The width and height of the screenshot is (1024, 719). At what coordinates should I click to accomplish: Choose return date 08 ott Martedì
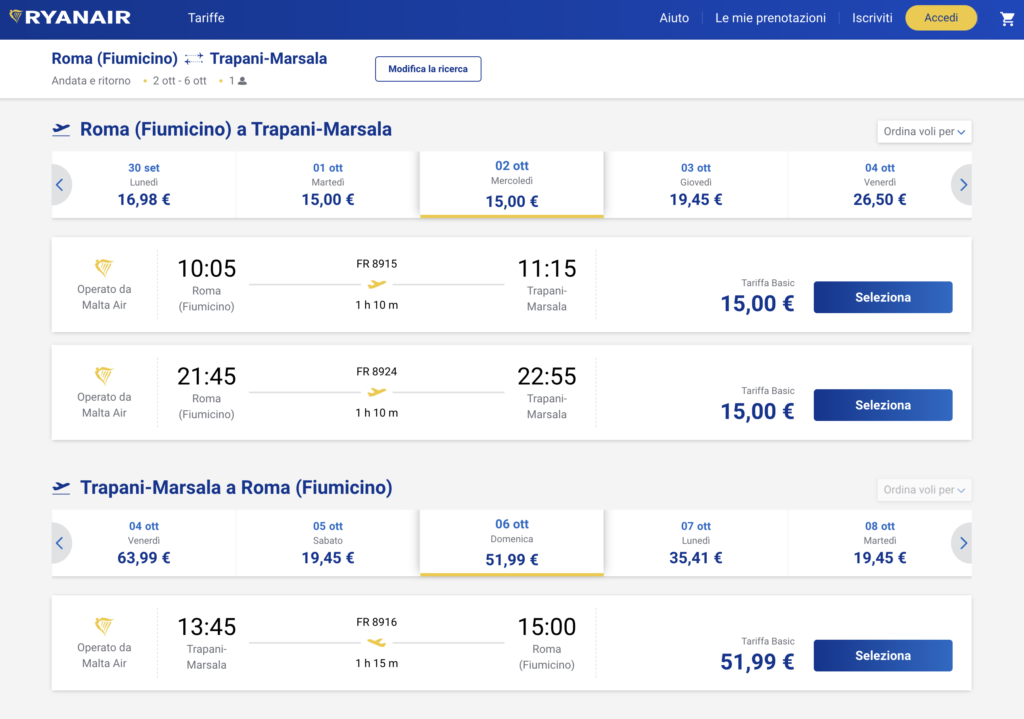click(880, 543)
